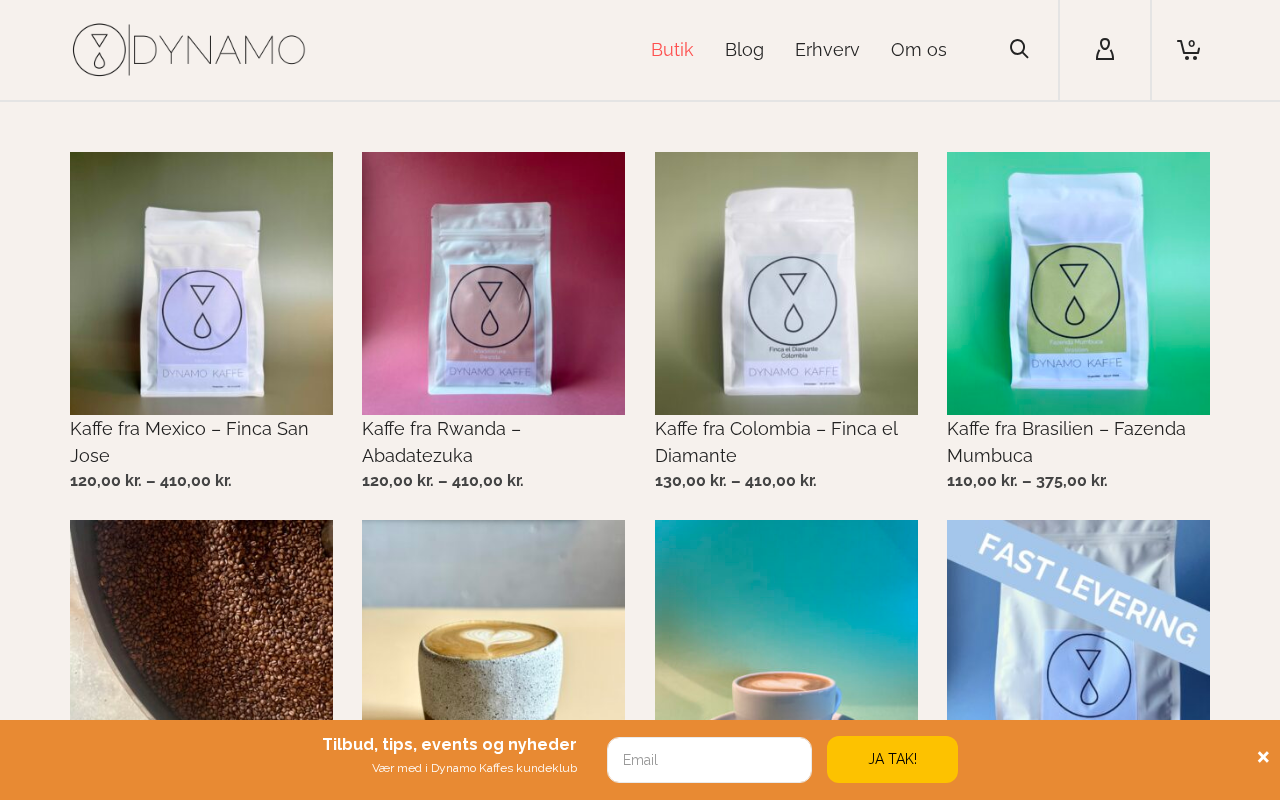Open the search icon in header

click(x=1019, y=49)
